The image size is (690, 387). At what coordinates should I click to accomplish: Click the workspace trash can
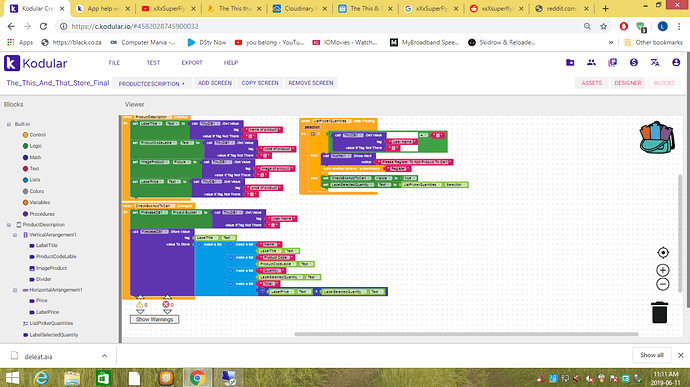[x=660, y=312]
